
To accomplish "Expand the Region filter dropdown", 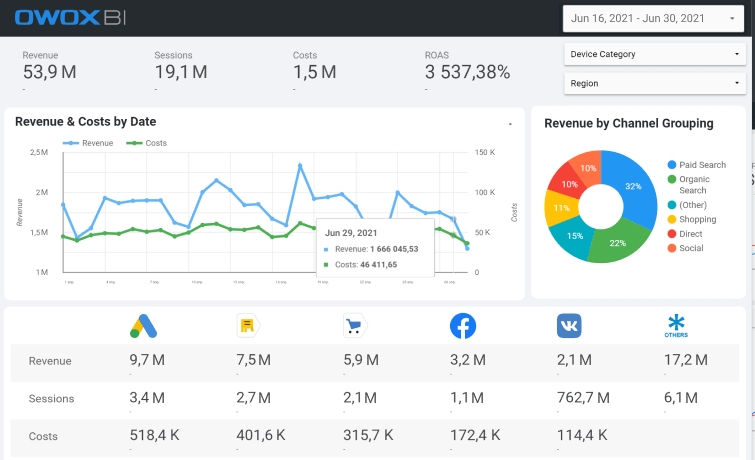I will click(655, 83).
